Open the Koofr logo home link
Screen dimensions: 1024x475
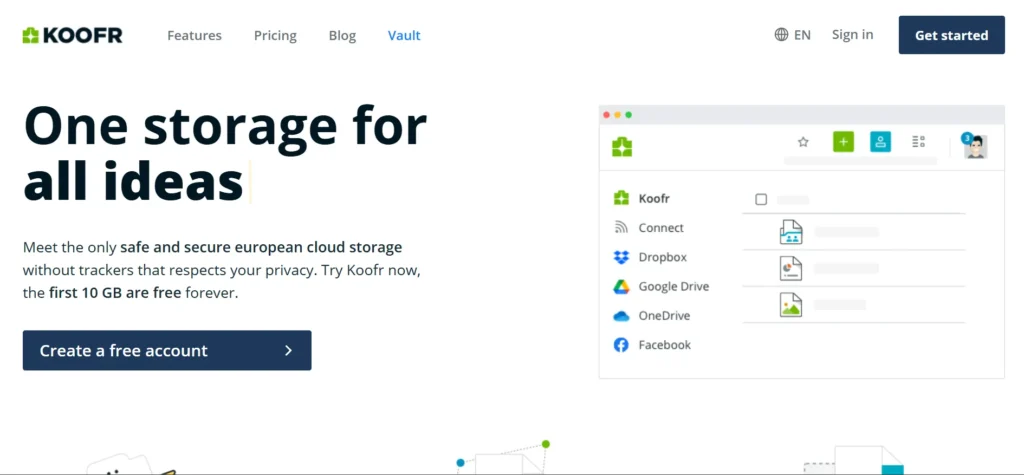tap(72, 35)
